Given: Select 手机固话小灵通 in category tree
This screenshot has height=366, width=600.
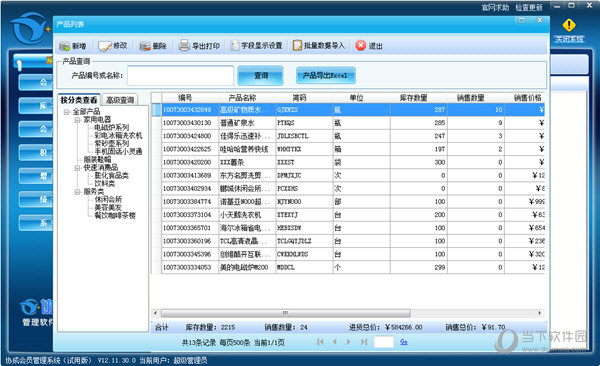Looking at the screenshot, I should pyautogui.click(x=118, y=152).
